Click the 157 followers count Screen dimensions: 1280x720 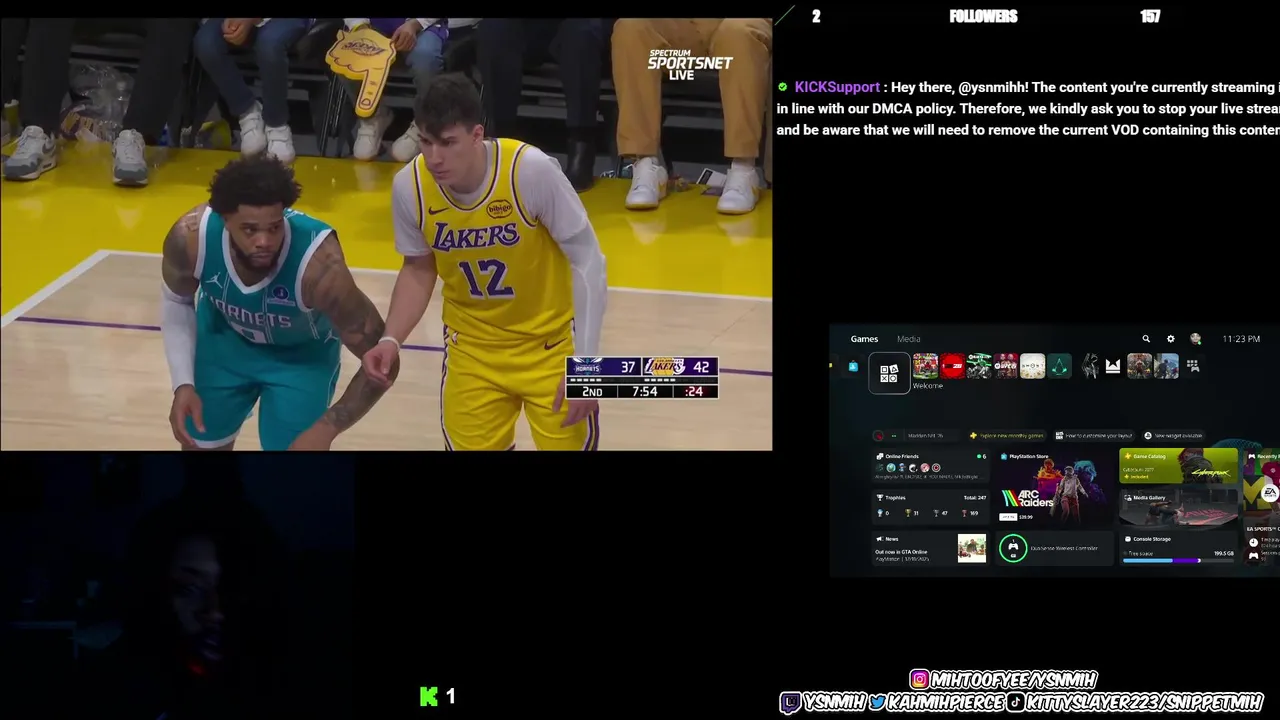pyautogui.click(x=1150, y=16)
